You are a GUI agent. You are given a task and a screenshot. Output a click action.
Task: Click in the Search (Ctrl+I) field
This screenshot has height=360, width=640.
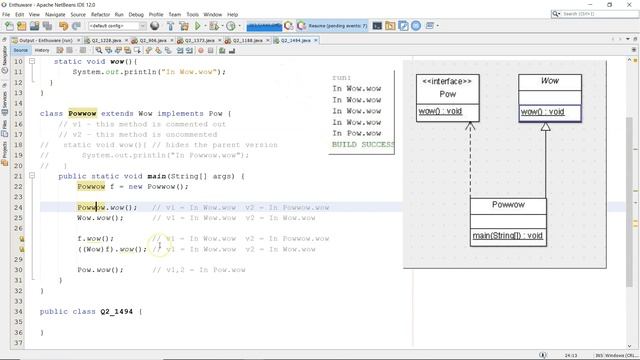(599, 14)
